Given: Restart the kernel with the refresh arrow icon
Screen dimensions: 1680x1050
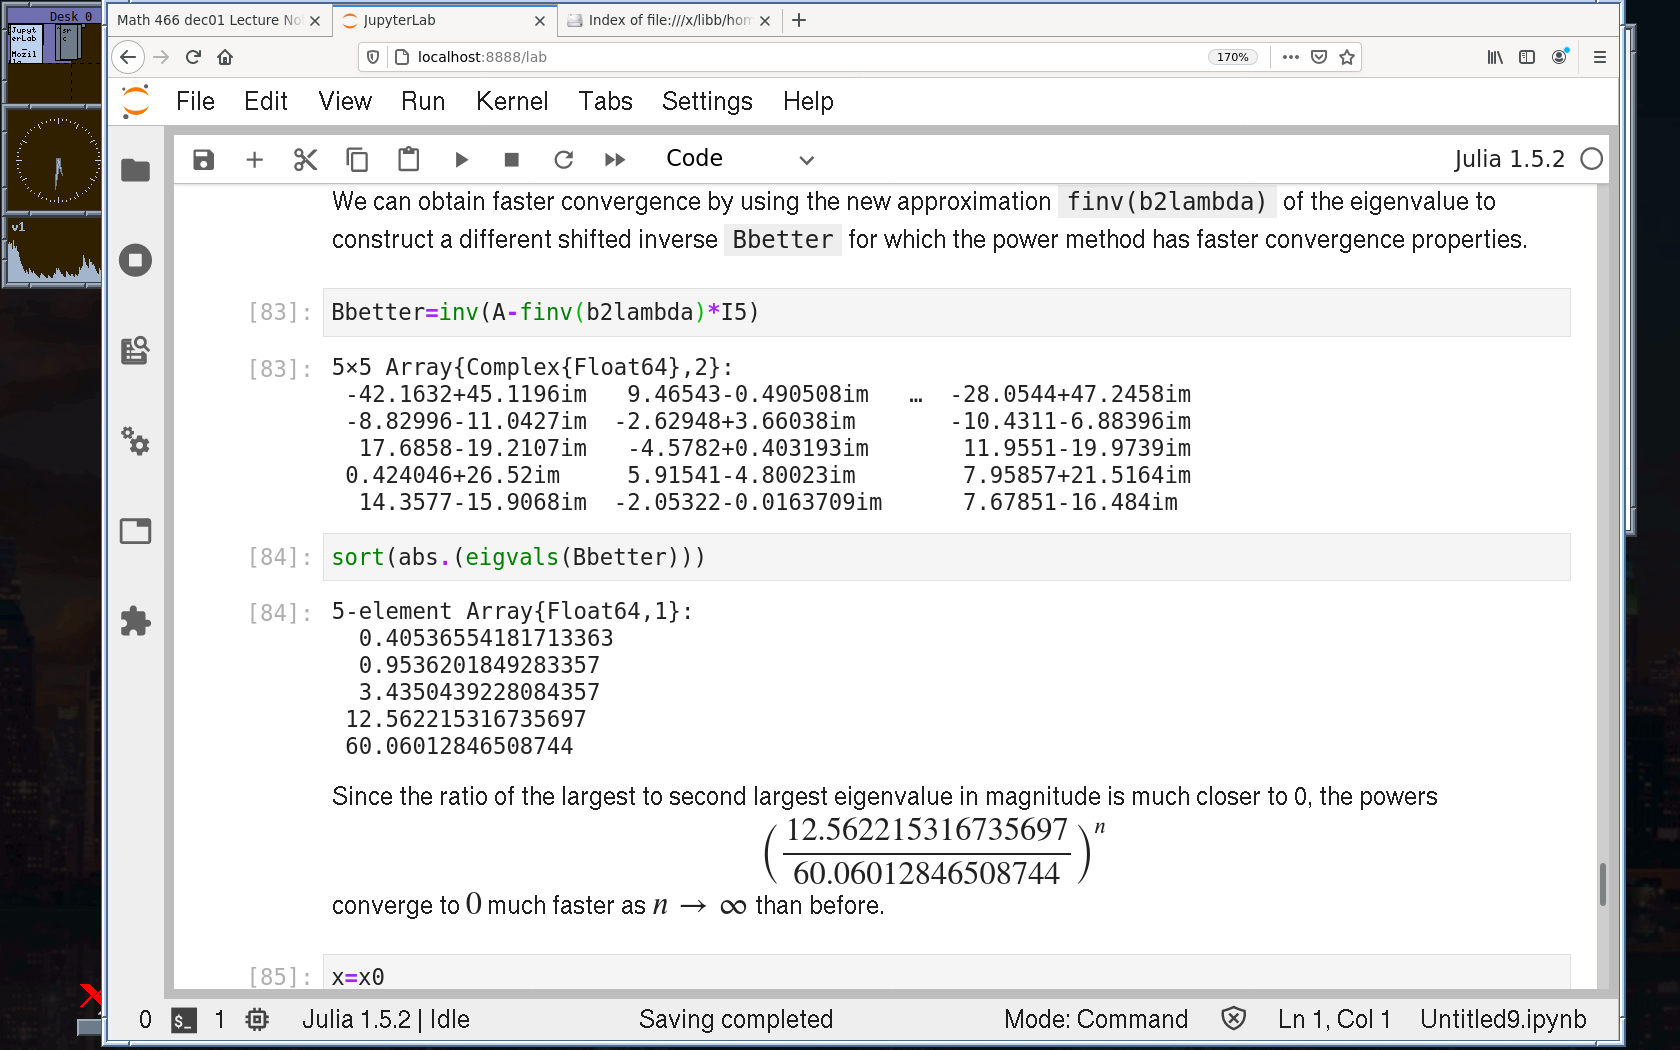Looking at the screenshot, I should point(564,160).
